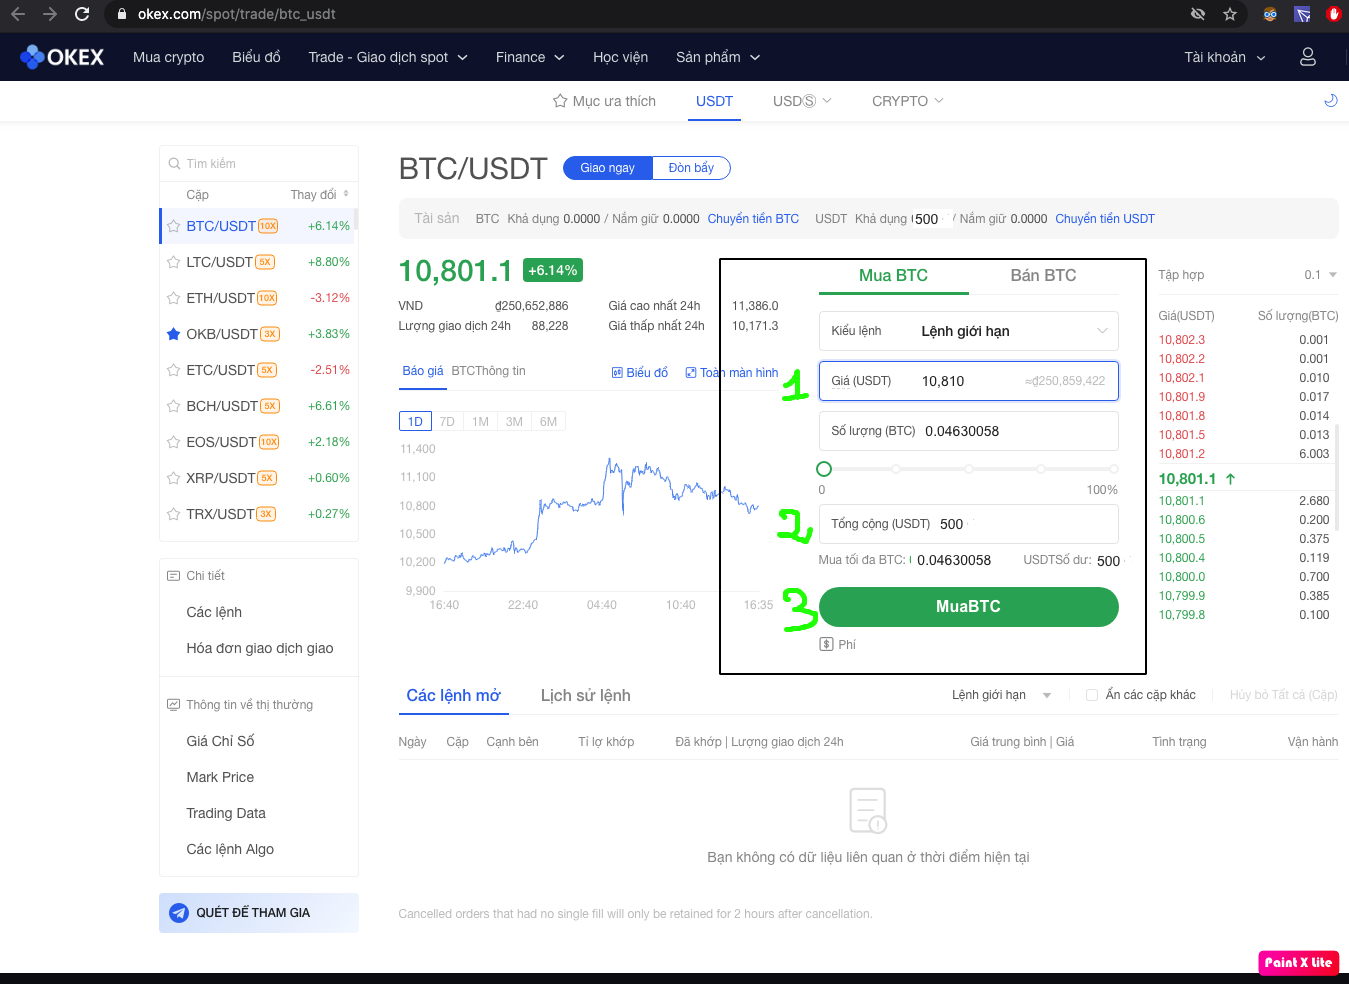Favorite ETH/USDT with star icon
This screenshot has width=1349, height=984.
point(174,298)
